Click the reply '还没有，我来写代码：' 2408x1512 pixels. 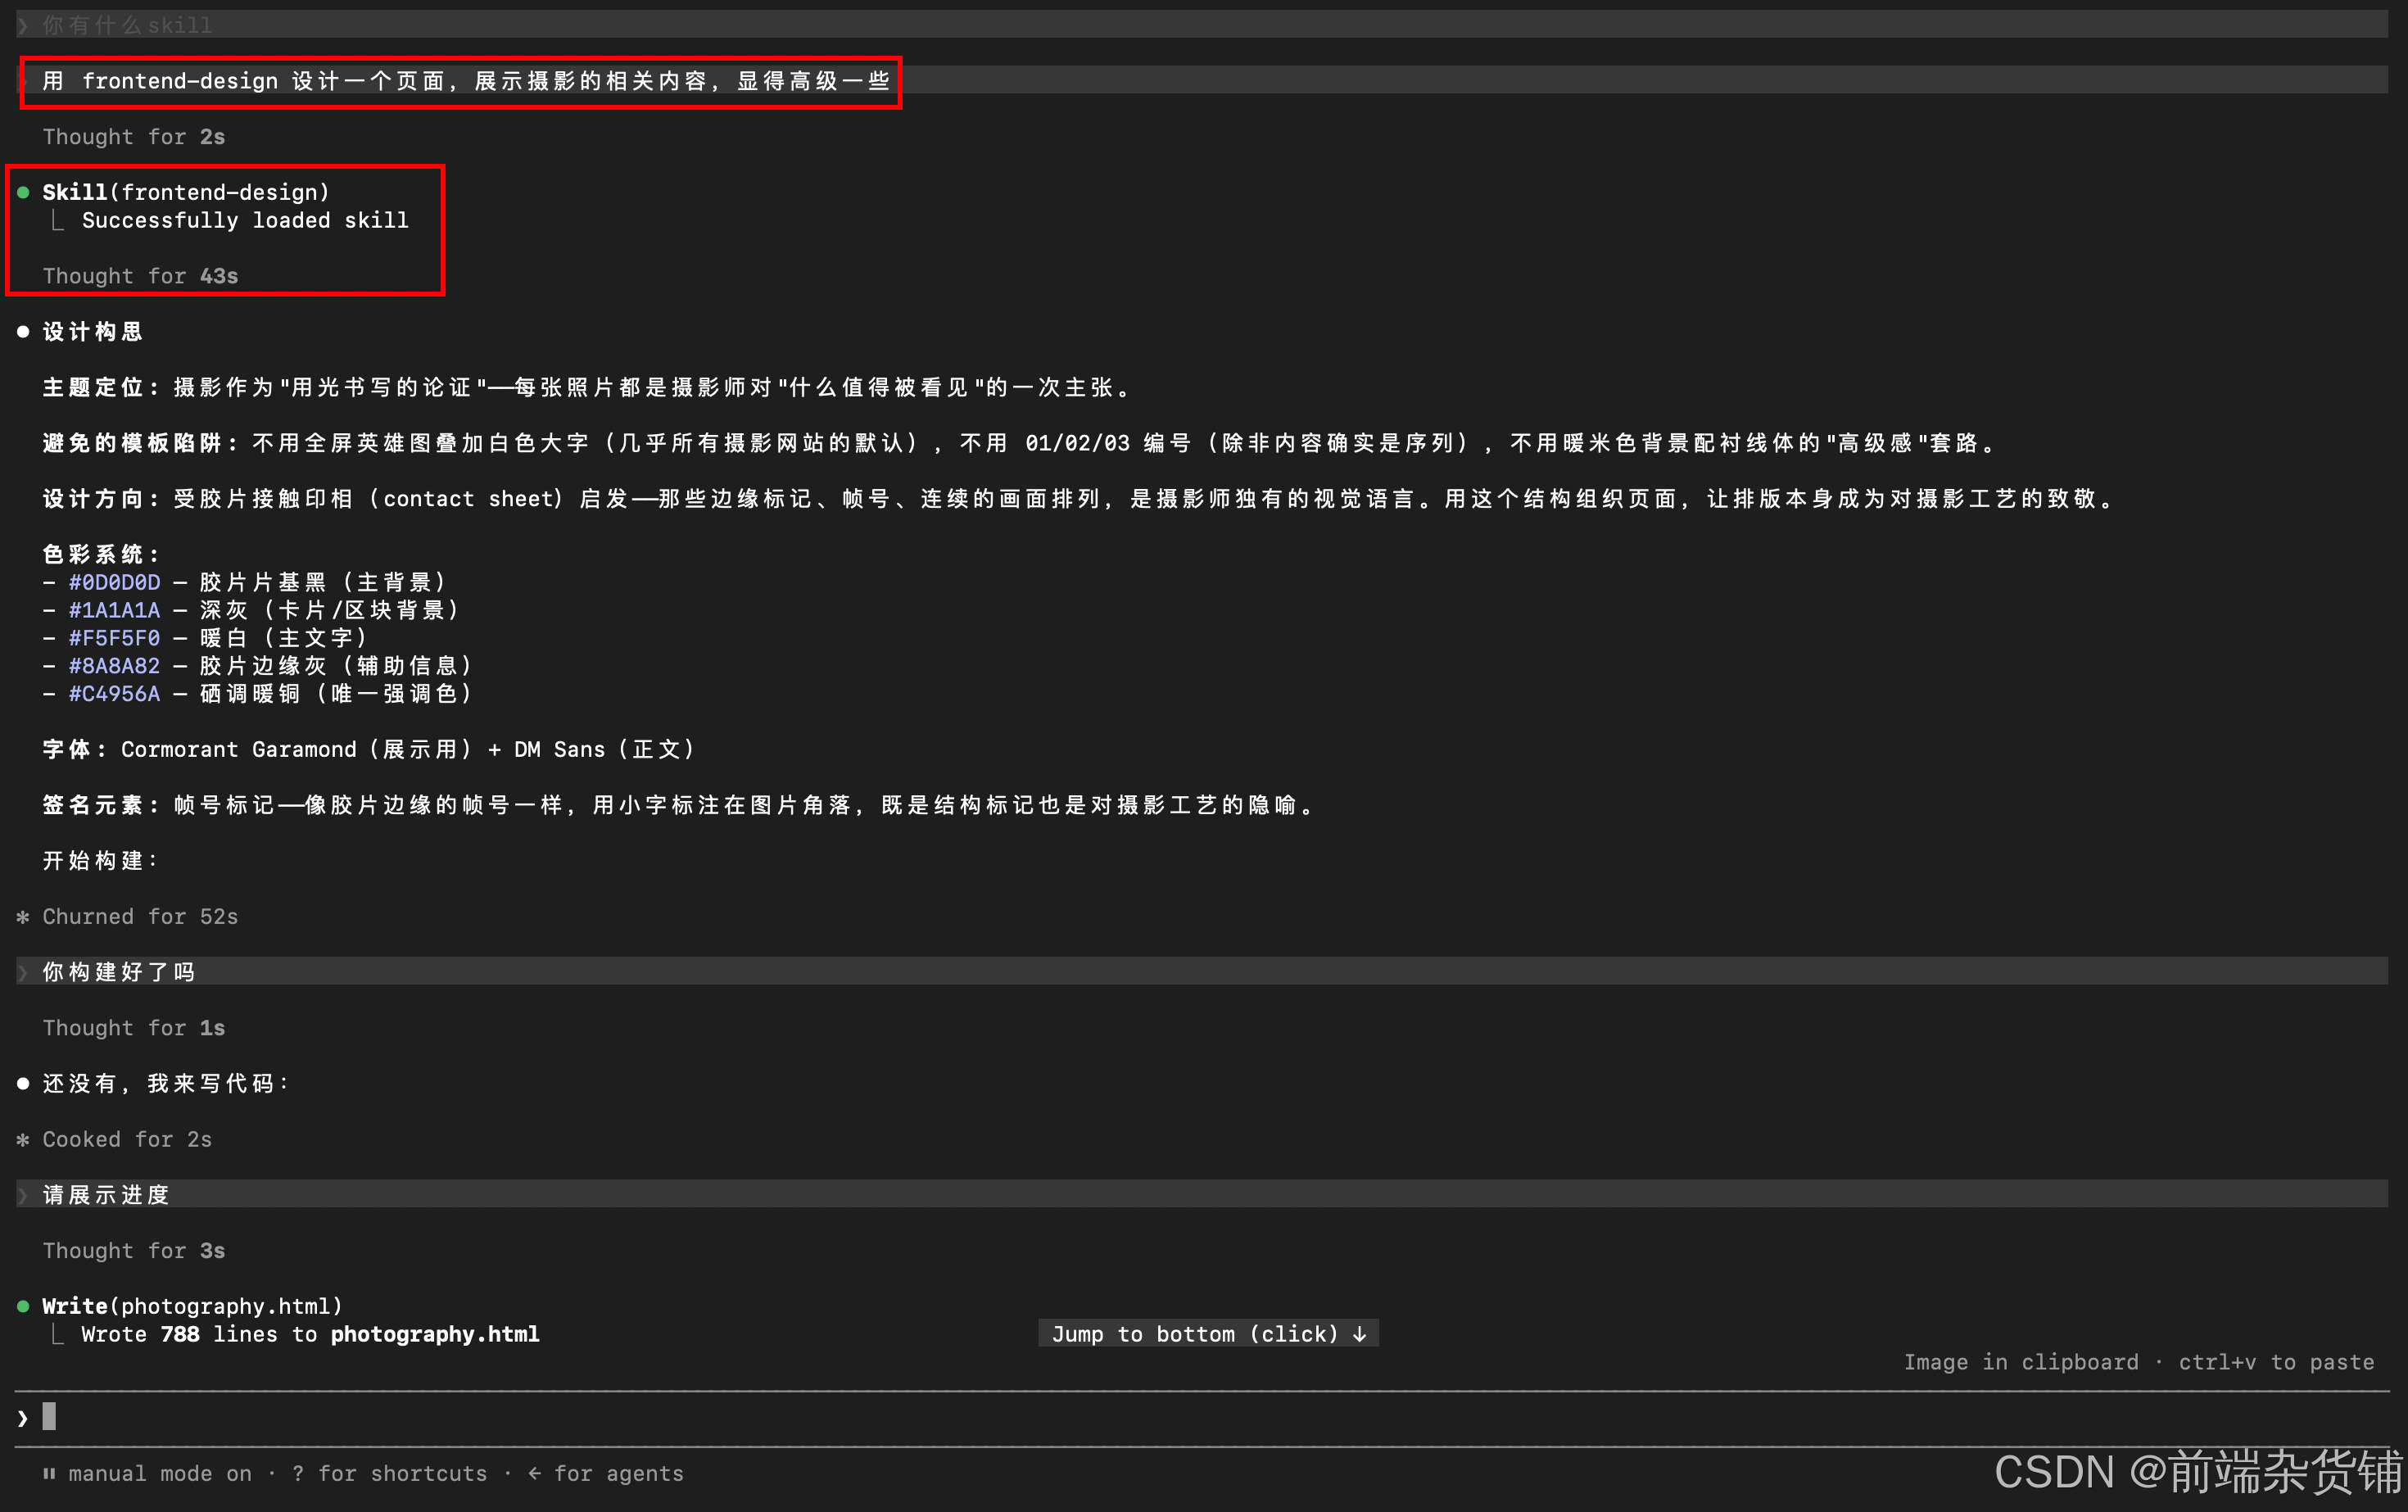coord(166,1083)
